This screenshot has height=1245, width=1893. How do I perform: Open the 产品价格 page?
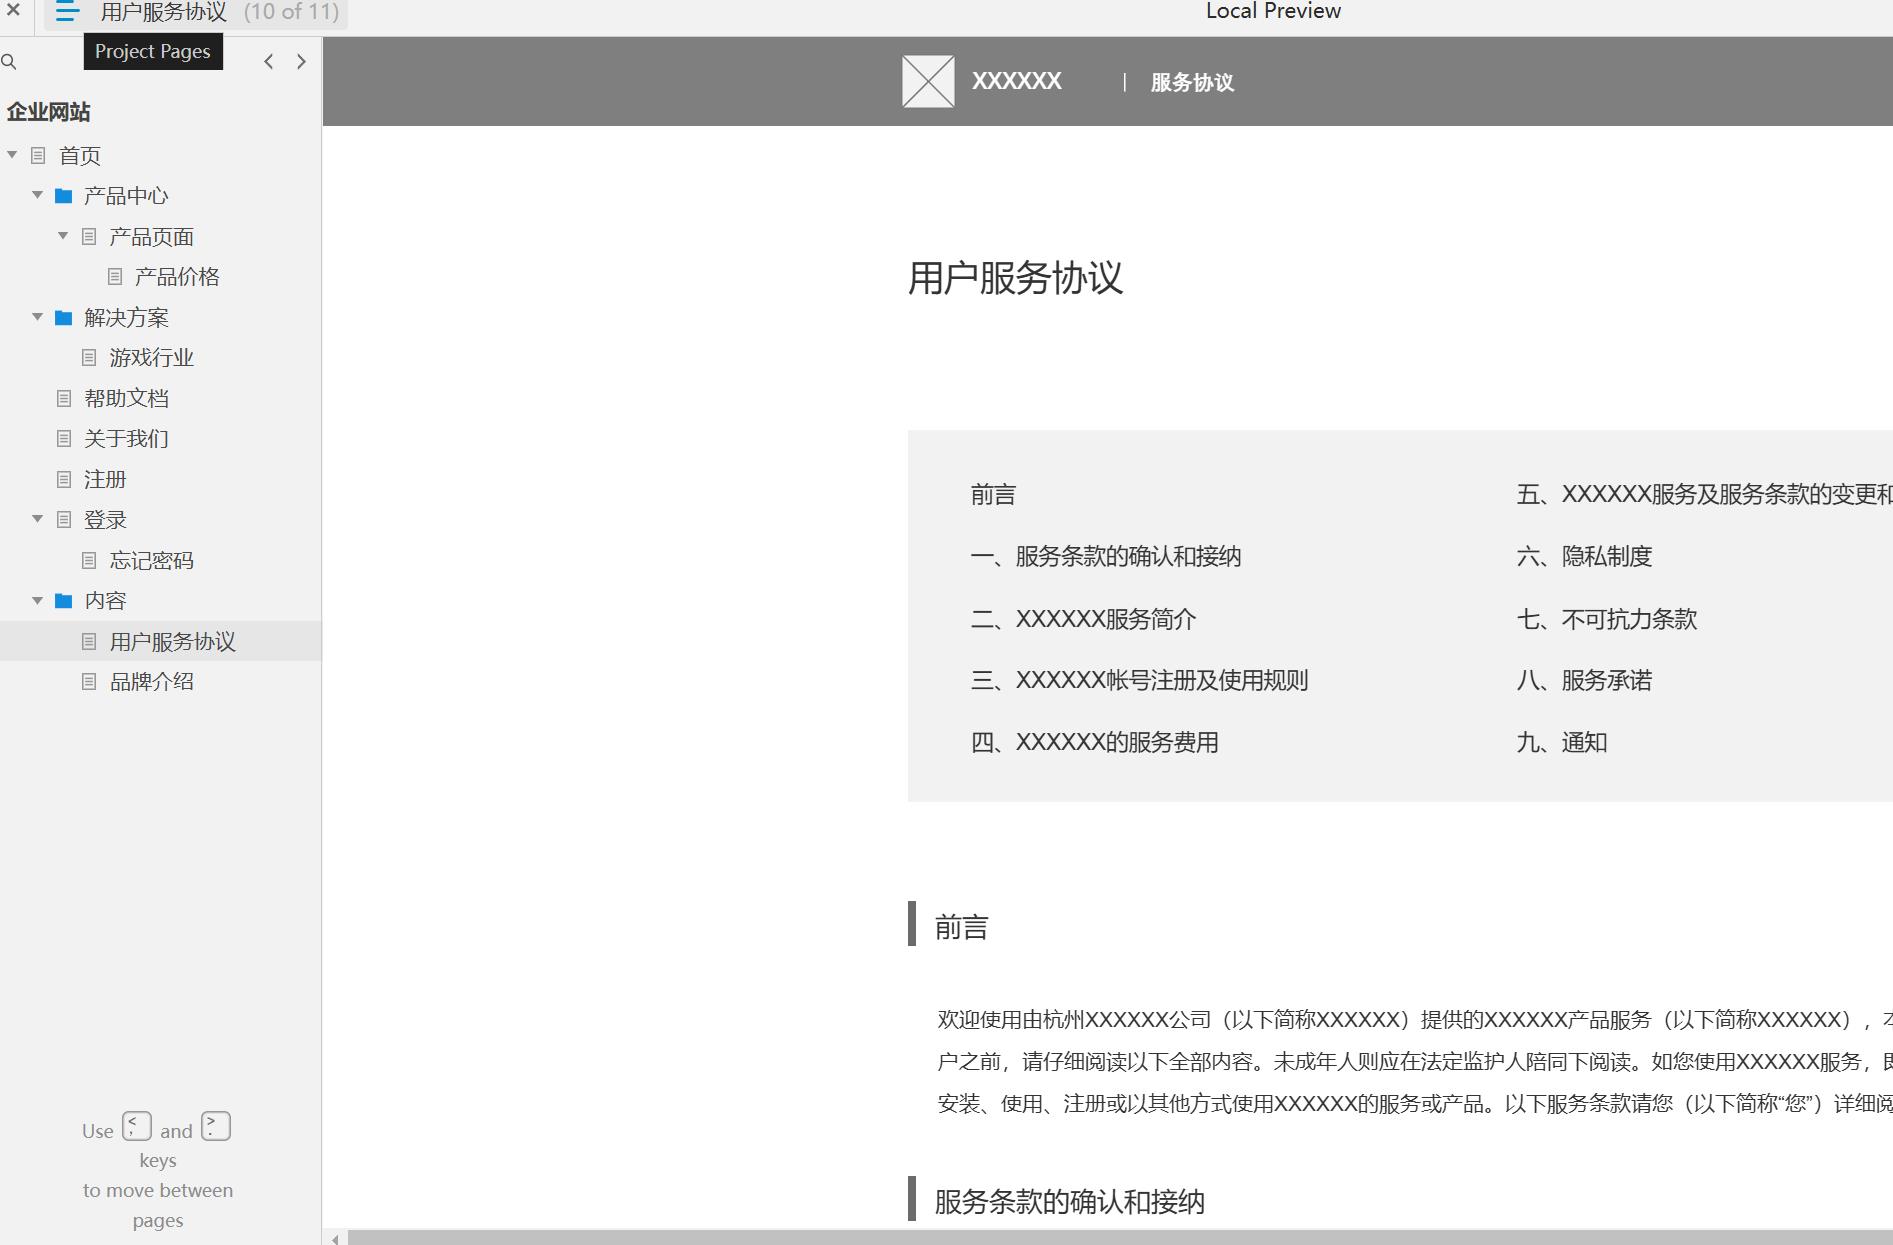tap(177, 277)
